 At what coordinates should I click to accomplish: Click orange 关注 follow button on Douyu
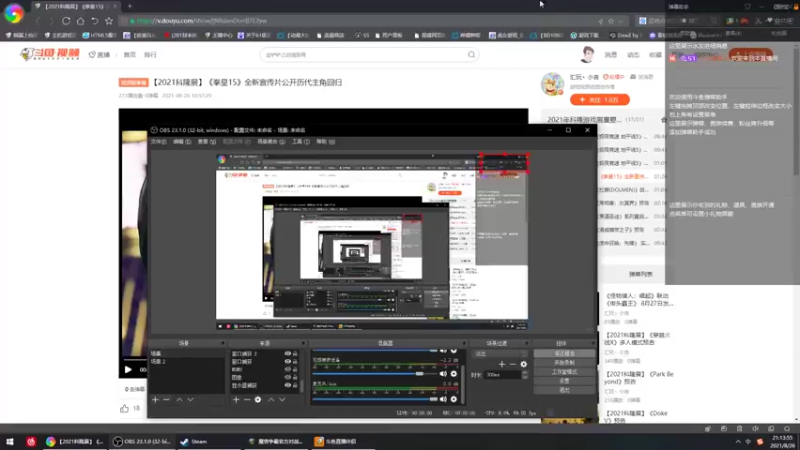coord(599,99)
